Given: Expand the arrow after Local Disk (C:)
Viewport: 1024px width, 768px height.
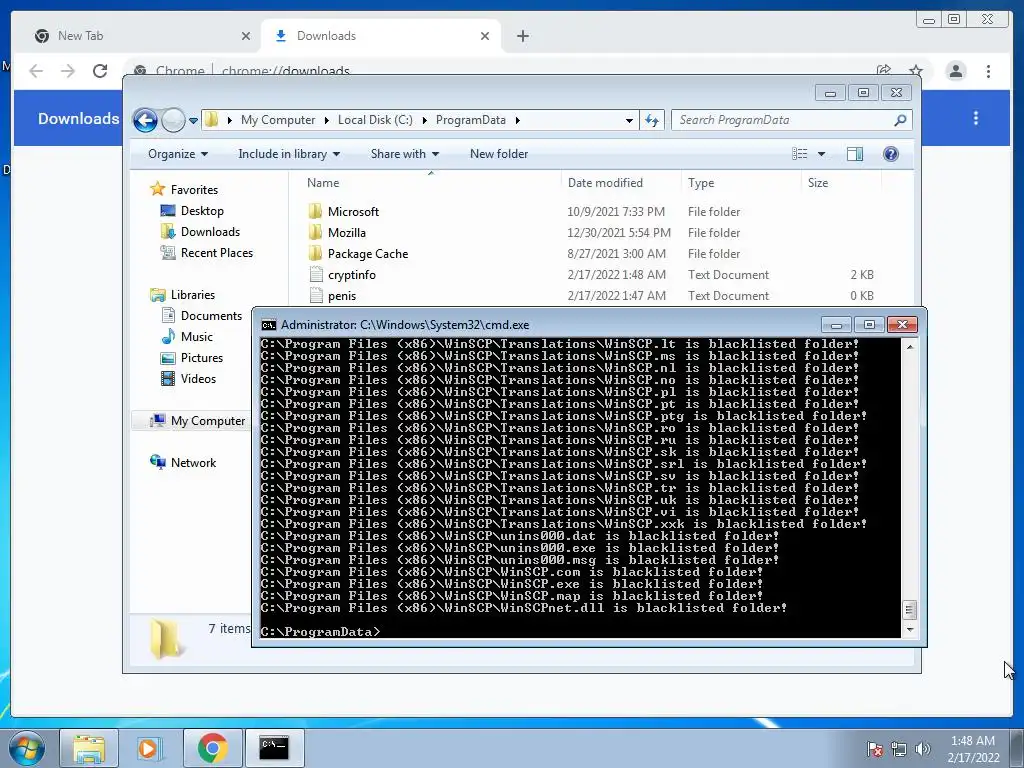Looking at the screenshot, I should click(424, 120).
